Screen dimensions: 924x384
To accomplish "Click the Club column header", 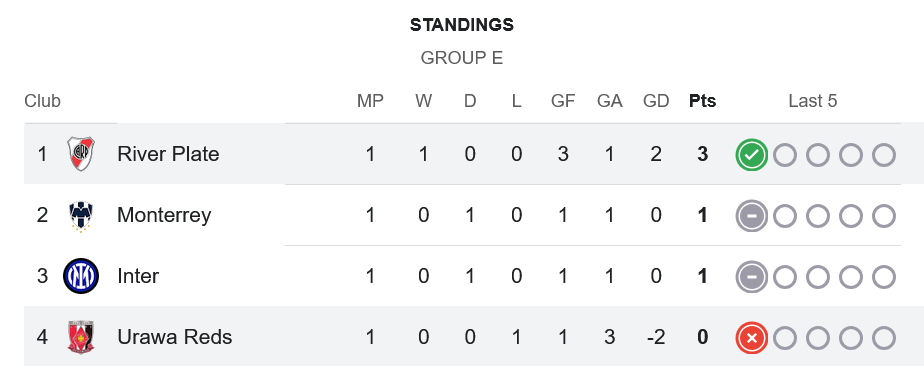I will tap(42, 101).
